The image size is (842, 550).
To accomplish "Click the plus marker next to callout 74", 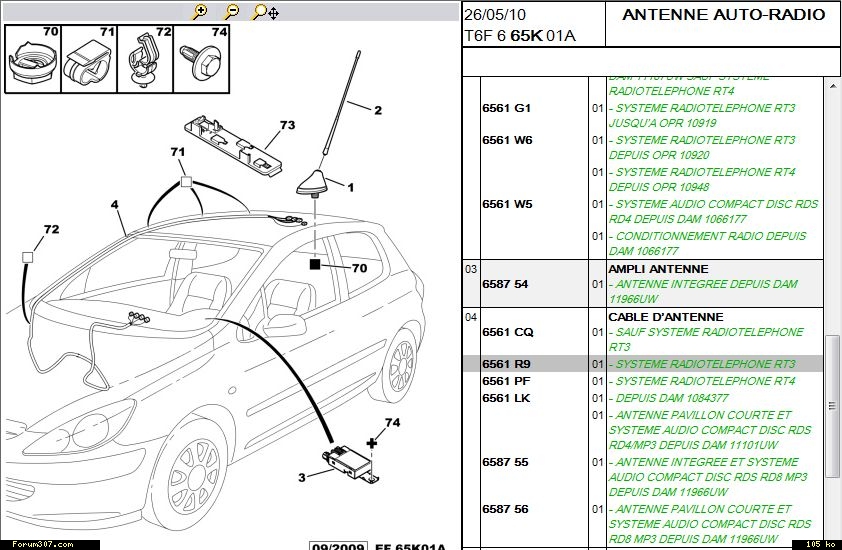I will tap(372, 442).
